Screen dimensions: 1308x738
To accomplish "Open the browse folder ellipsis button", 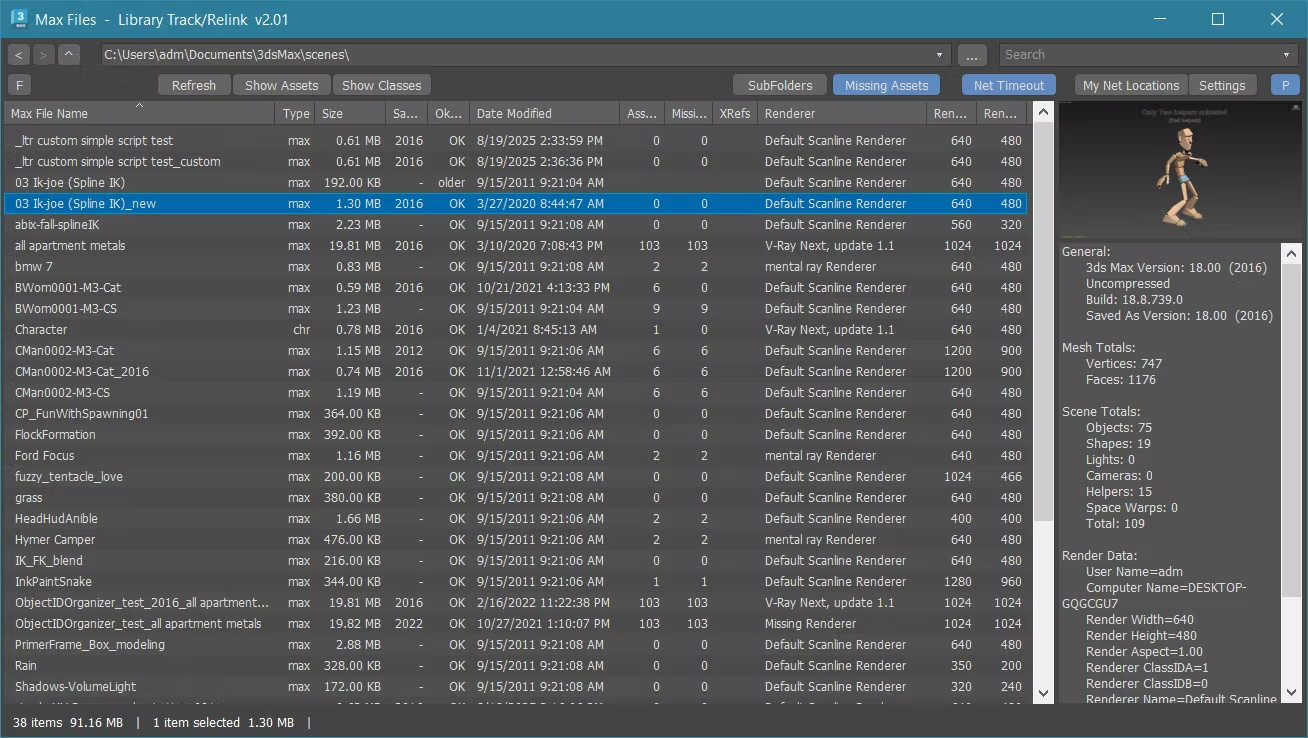I will coord(972,55).
